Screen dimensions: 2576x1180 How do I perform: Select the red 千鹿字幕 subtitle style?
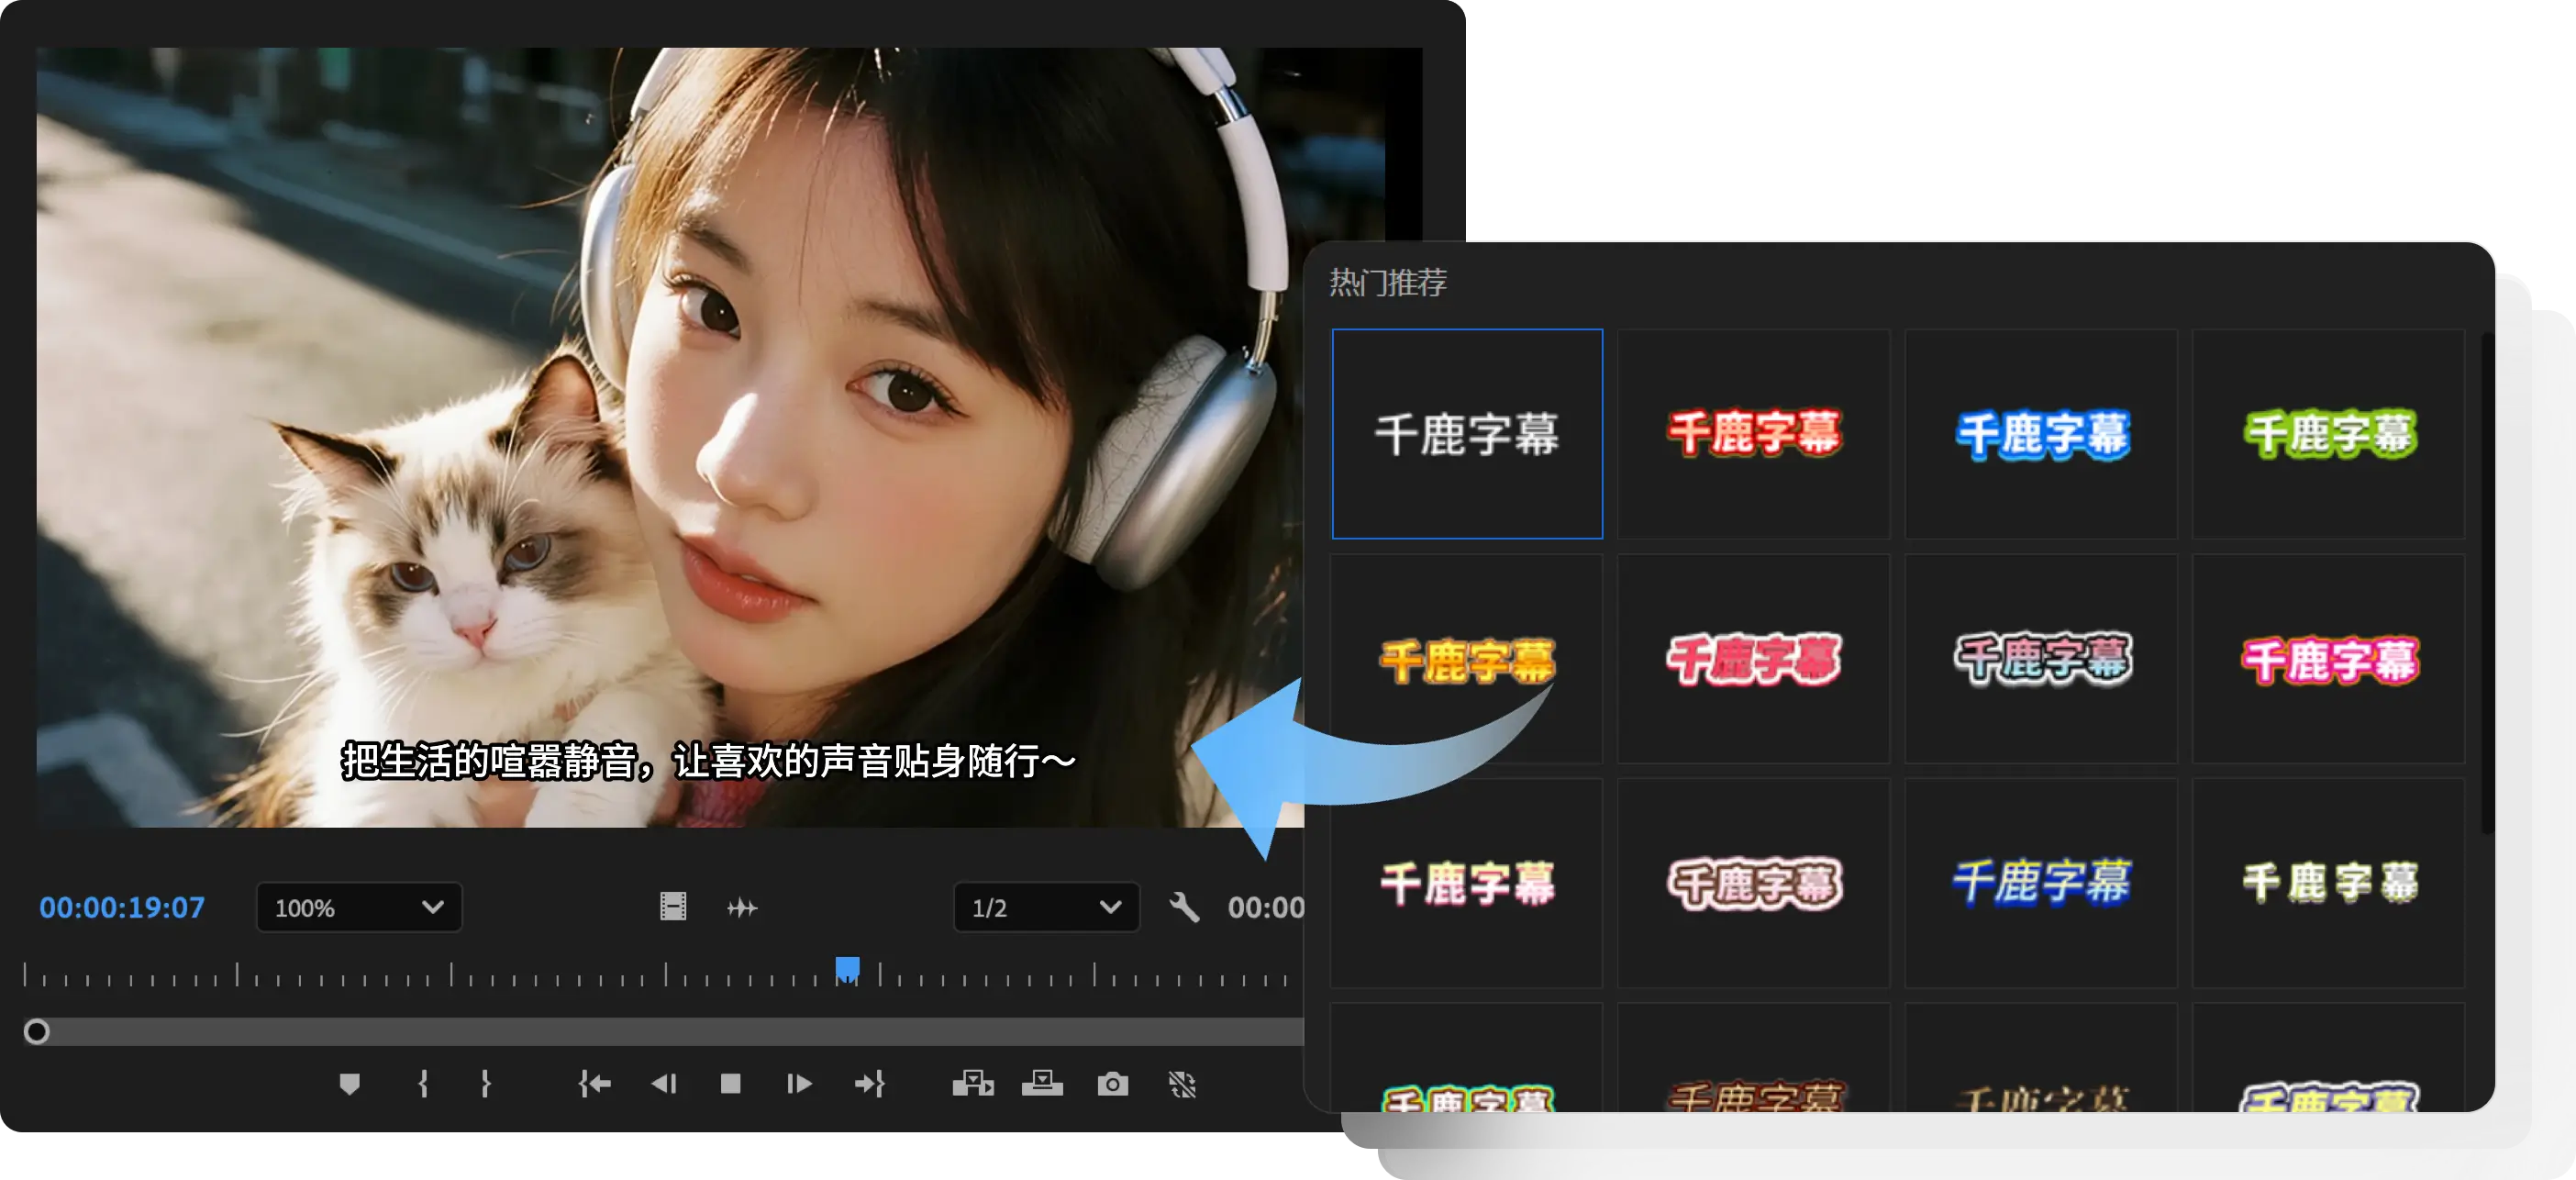[x=1754, y=434]
